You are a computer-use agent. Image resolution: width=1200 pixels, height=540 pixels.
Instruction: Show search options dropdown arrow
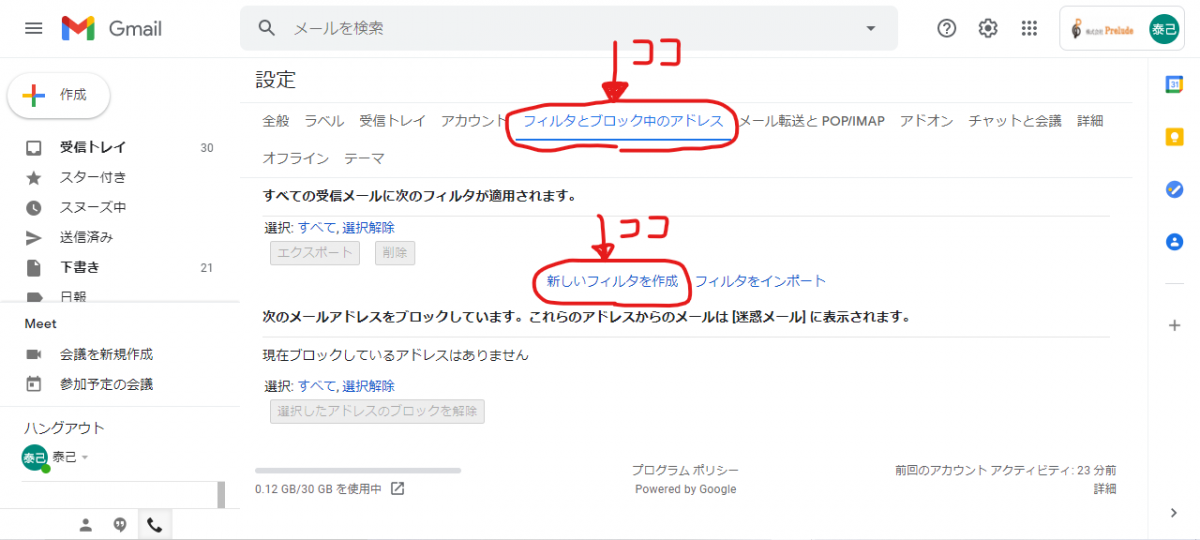[x=870, y=28]
